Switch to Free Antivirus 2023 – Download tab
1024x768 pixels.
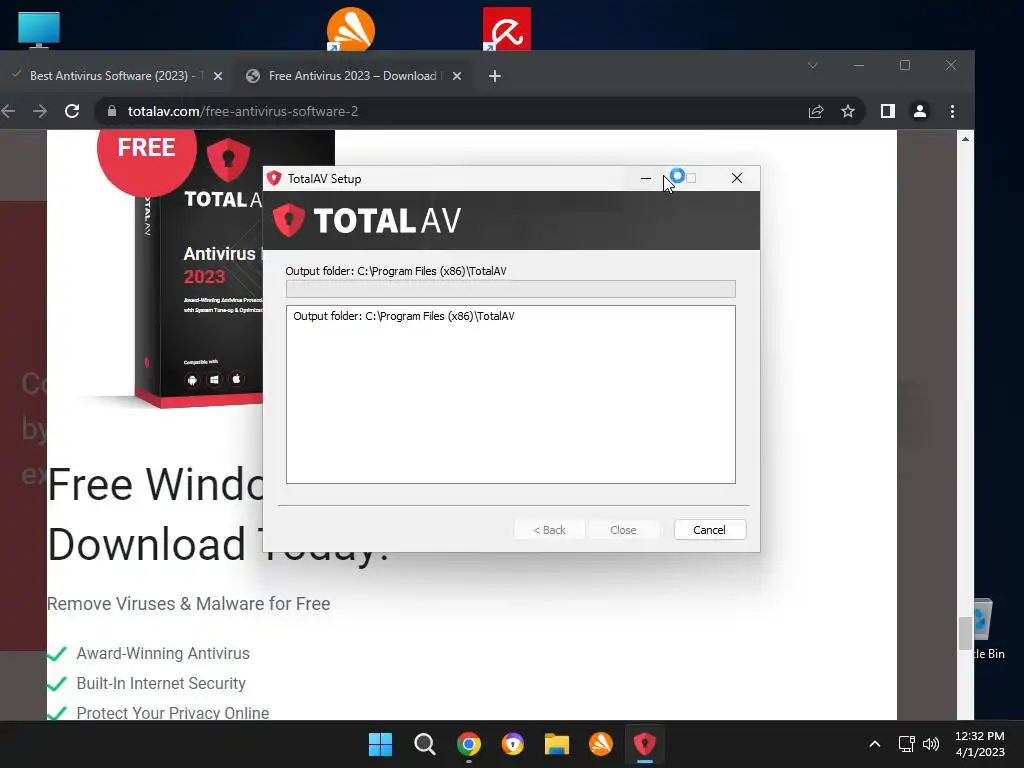tap(353, 76)
